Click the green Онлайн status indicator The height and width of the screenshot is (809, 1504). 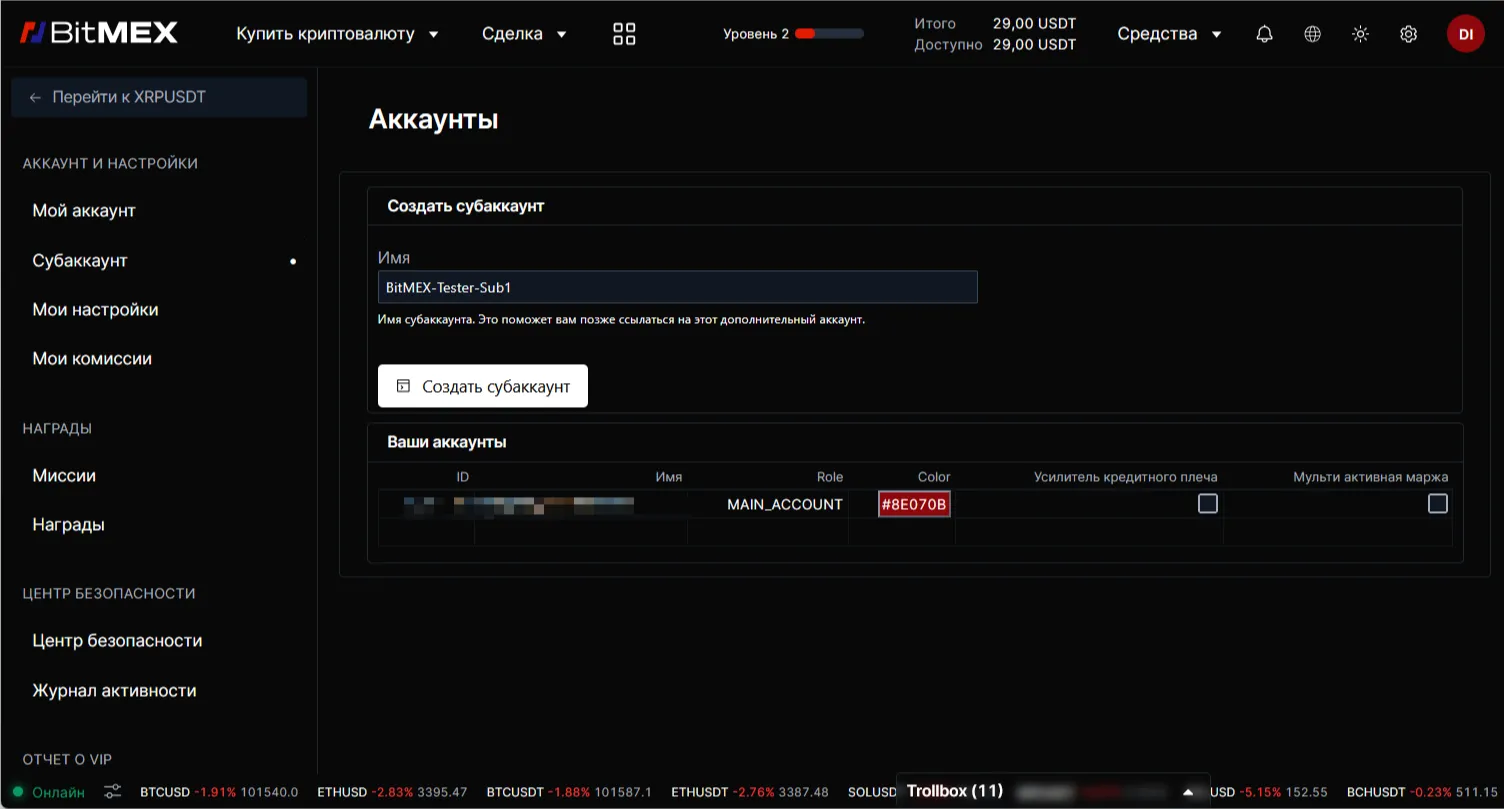click(49, 792)
